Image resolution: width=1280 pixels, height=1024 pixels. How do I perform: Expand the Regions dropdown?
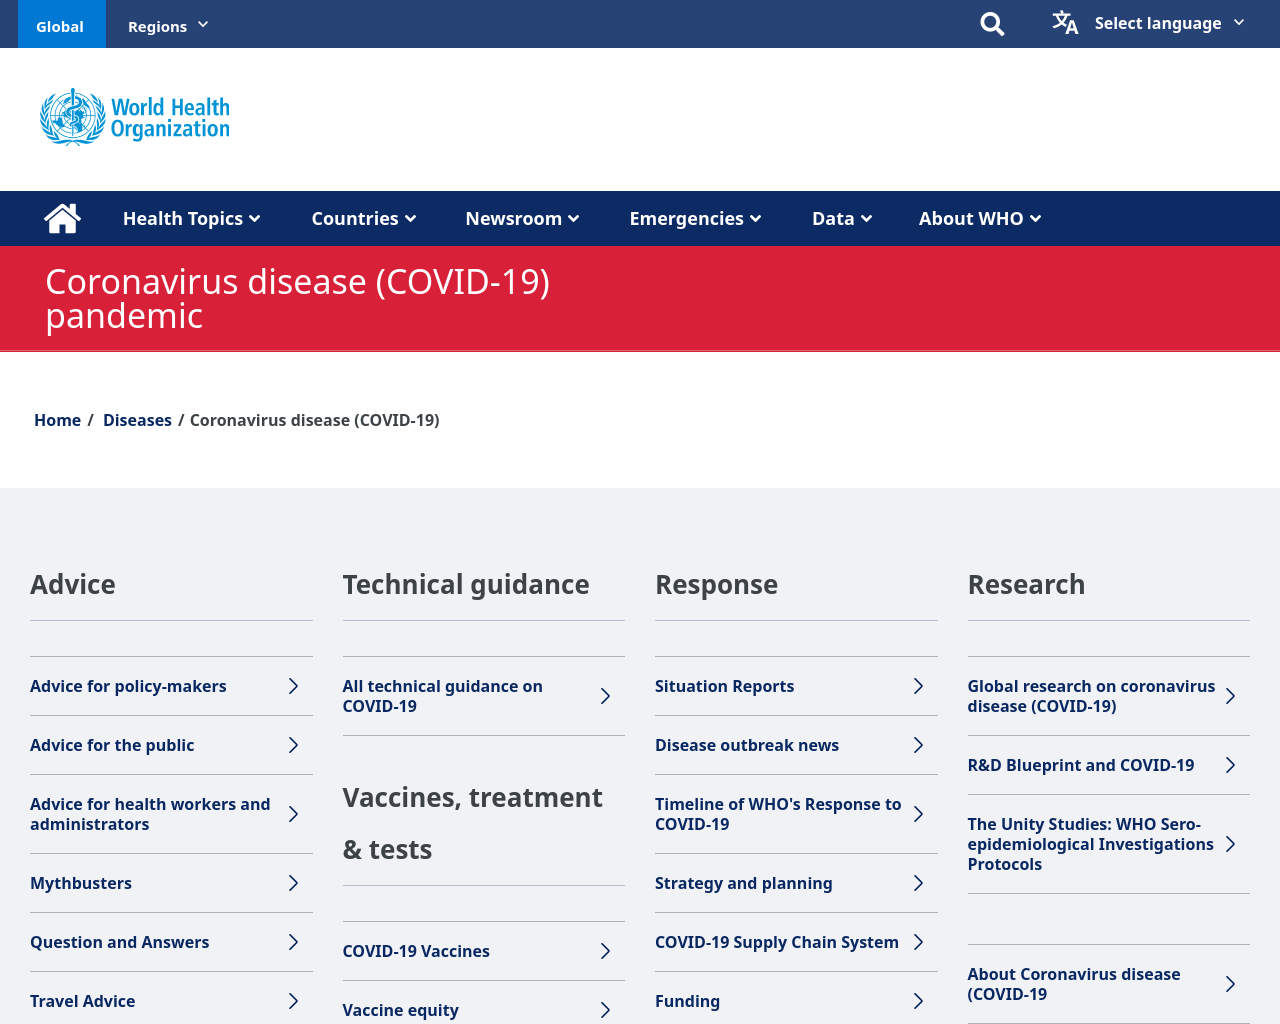[x=168, y=26]
